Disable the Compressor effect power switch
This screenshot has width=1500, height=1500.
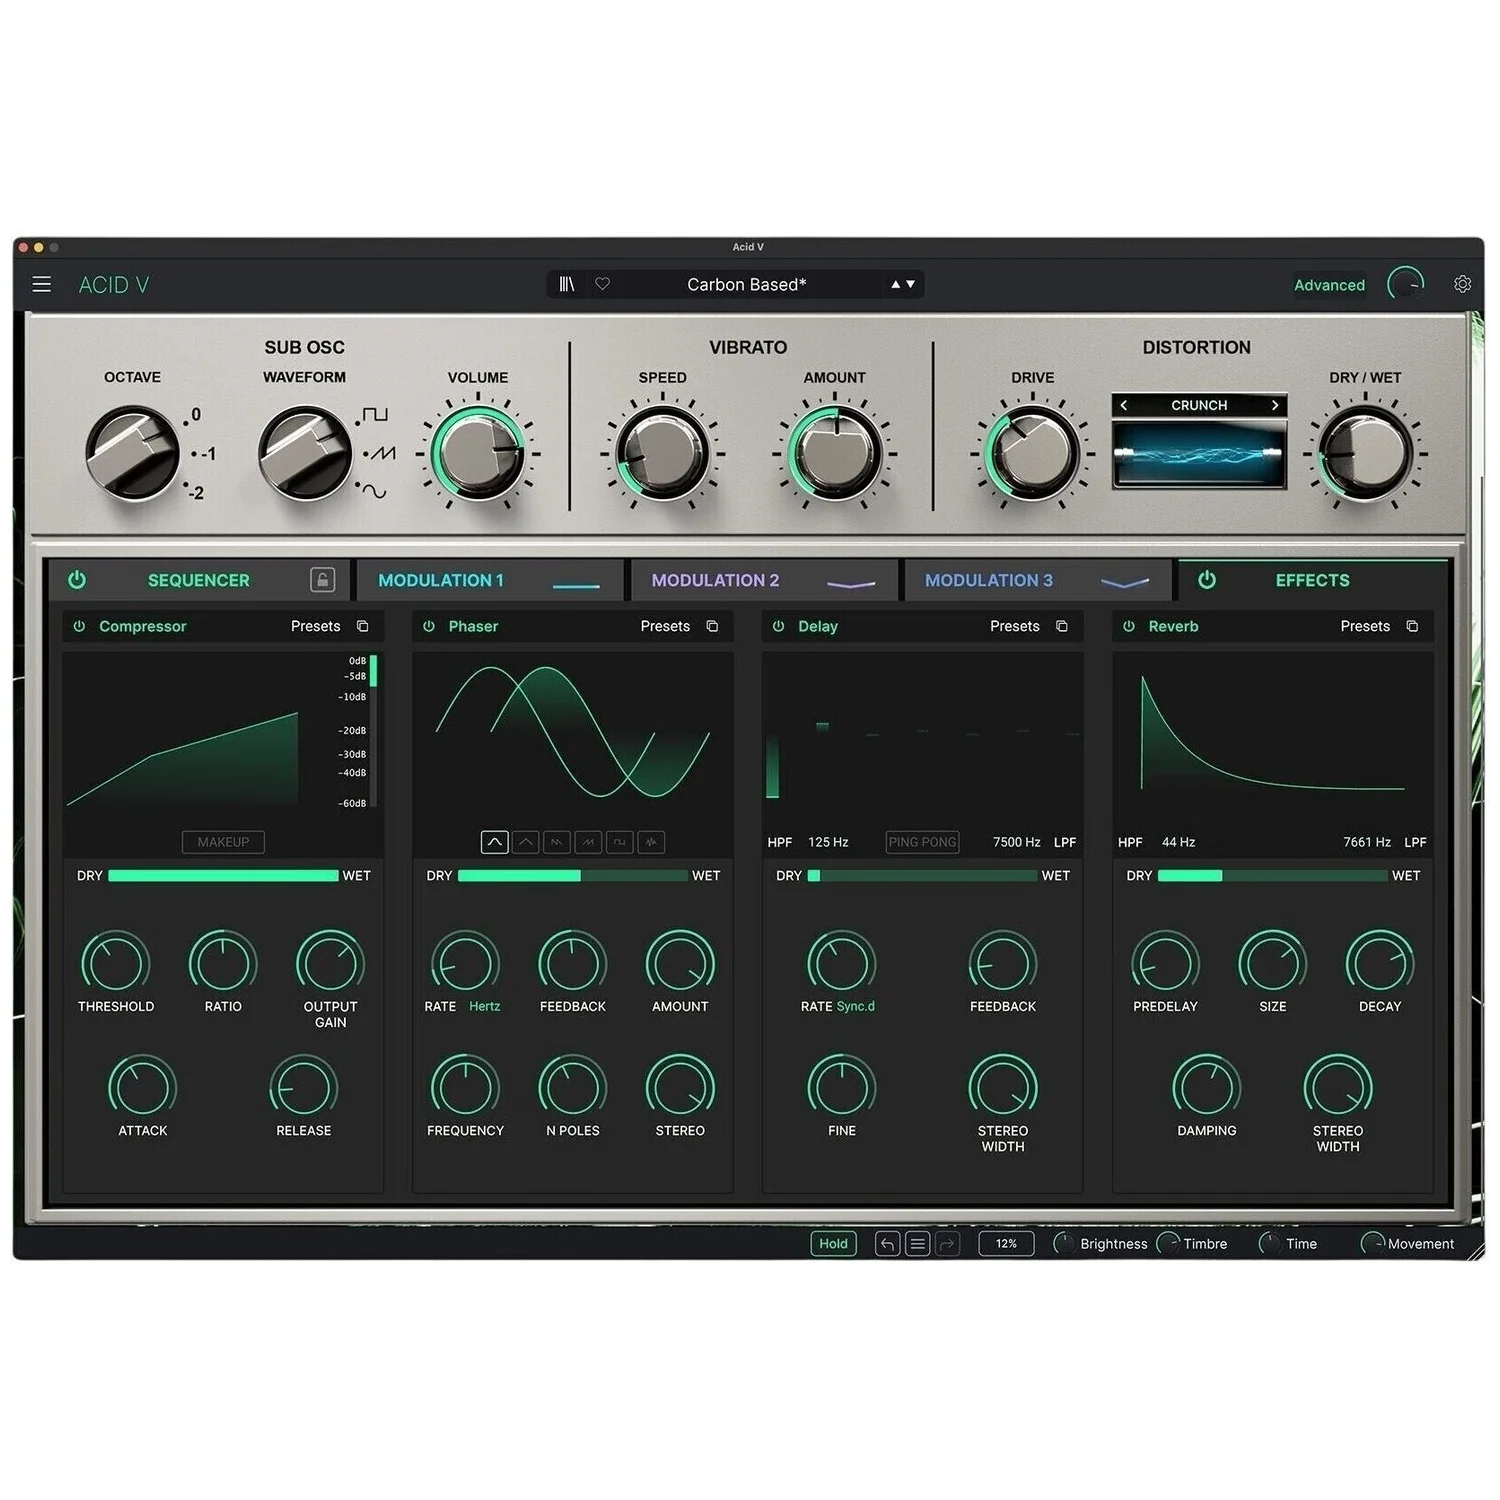[x=79, y=627]
